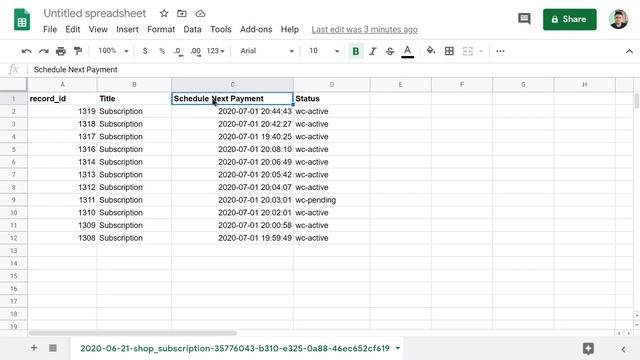Image resolution: width=640 pixels, height=360 pixels.
Task: Collapse the menus with the chevron
Action: tap(629, 51)
